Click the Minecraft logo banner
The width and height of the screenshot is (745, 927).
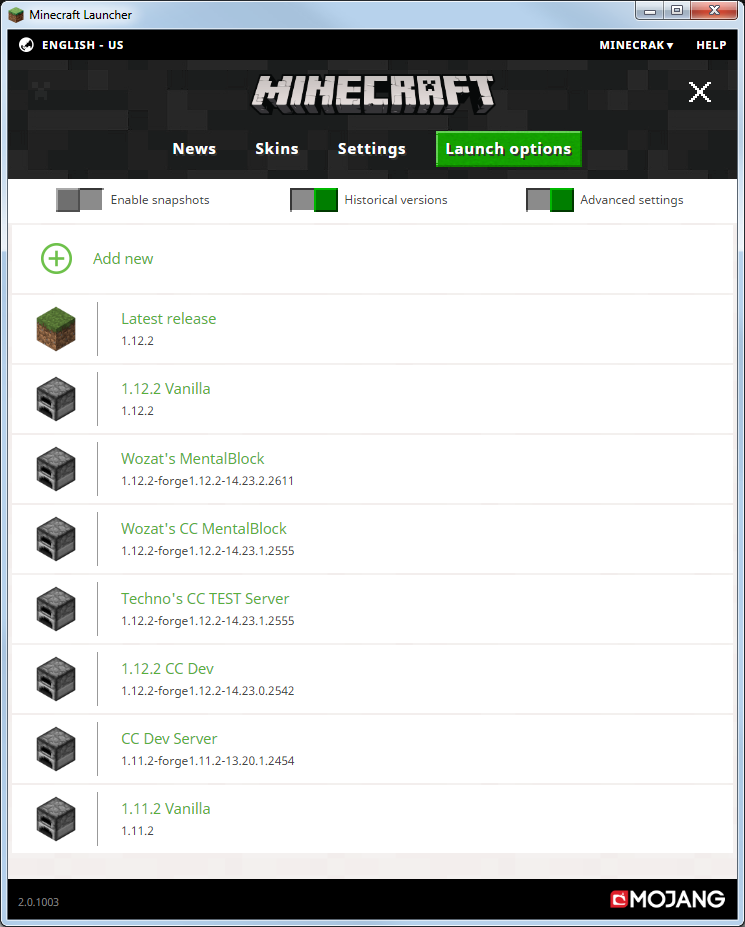(372, 95)
